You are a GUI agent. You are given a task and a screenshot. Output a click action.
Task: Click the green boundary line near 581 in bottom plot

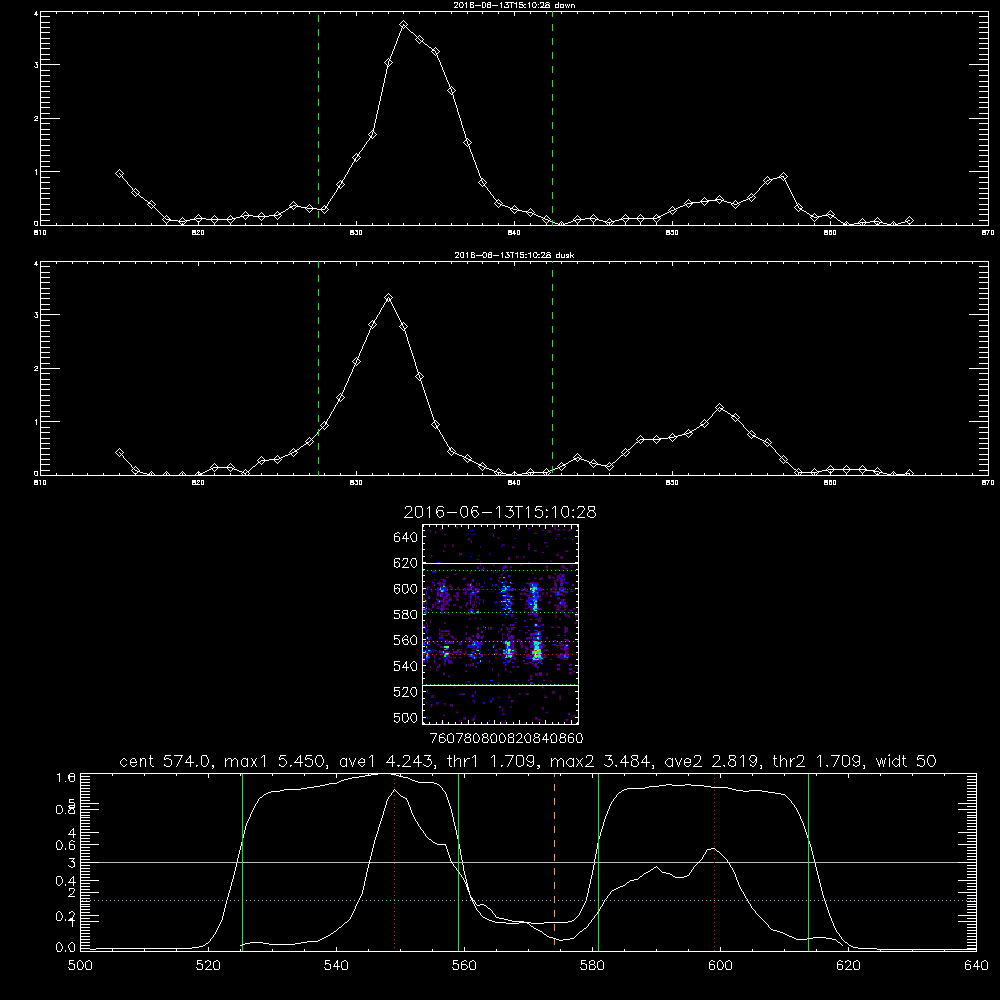tap(598, 861)
